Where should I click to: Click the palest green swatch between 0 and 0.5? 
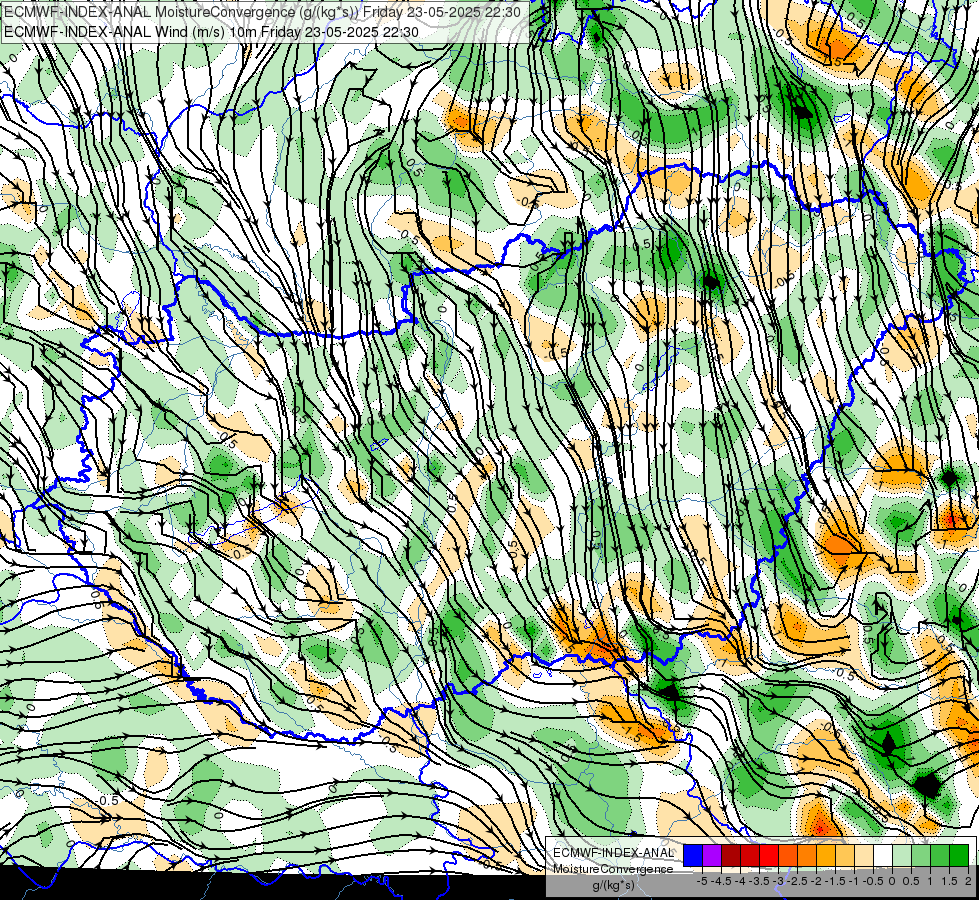[x=902, y=855]
